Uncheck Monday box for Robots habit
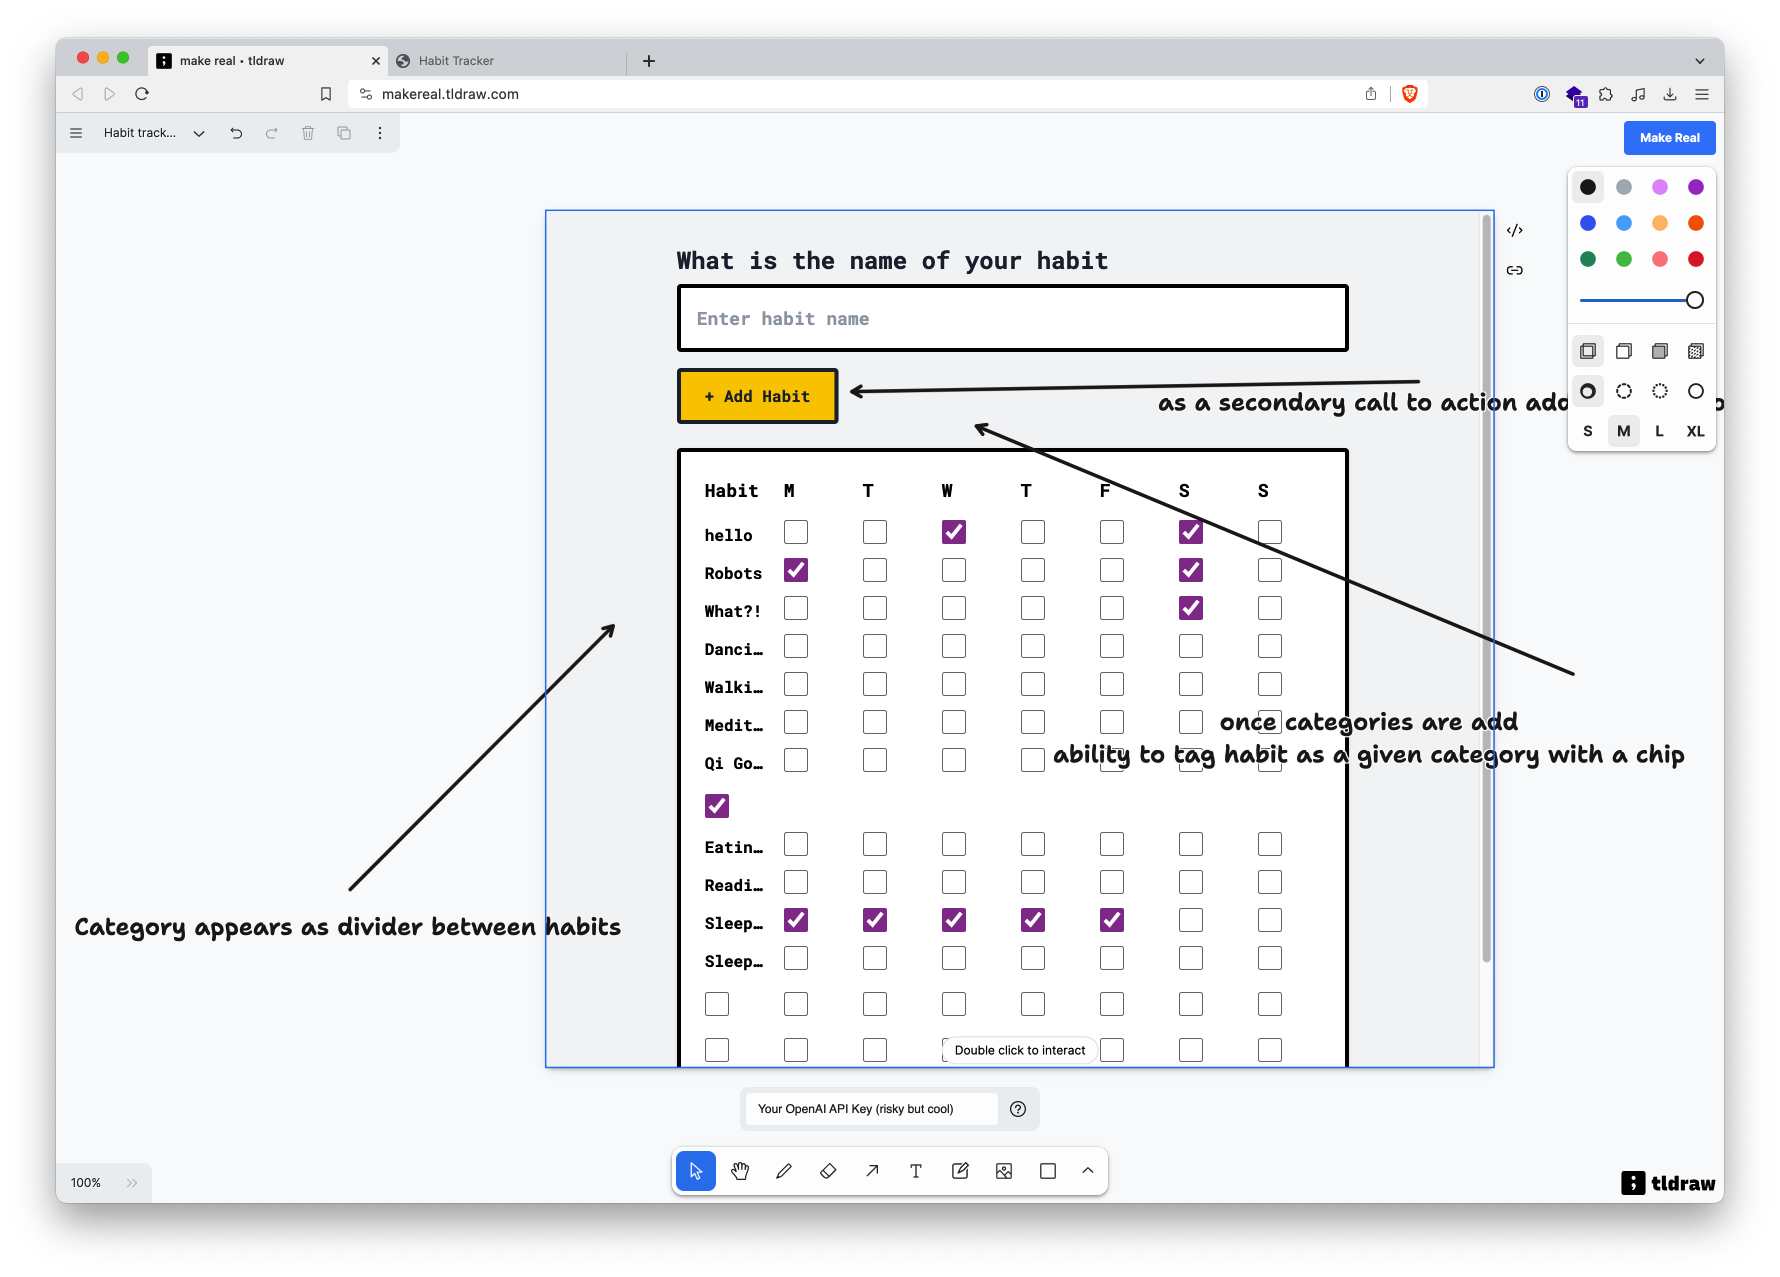The width and height of the screenshot is (1780, 1277). click(796, 570)
